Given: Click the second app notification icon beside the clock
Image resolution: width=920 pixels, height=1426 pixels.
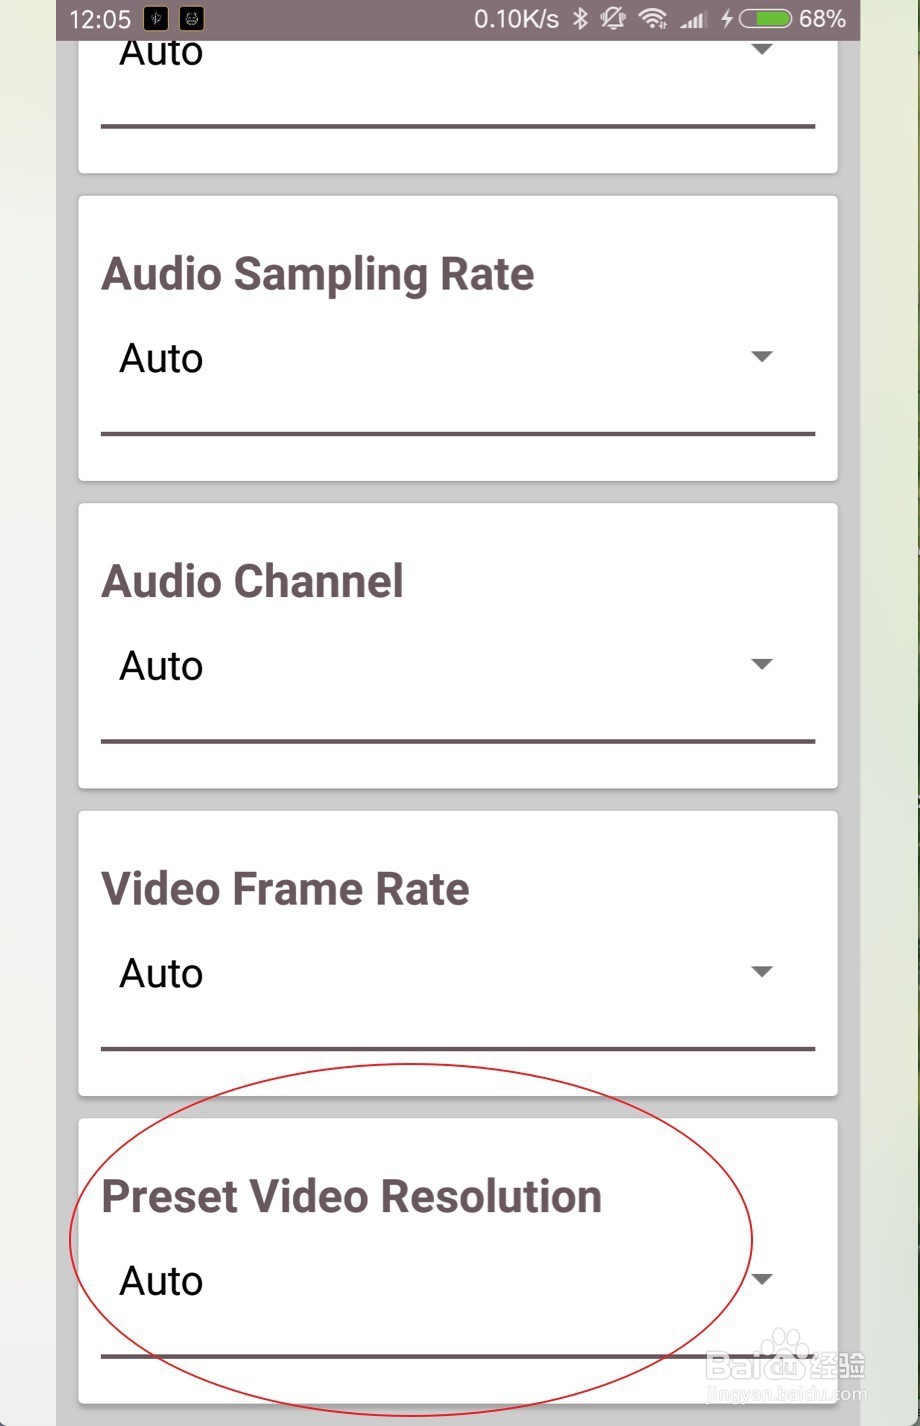Looking at the screenshot, I should [x=192, y=19].
